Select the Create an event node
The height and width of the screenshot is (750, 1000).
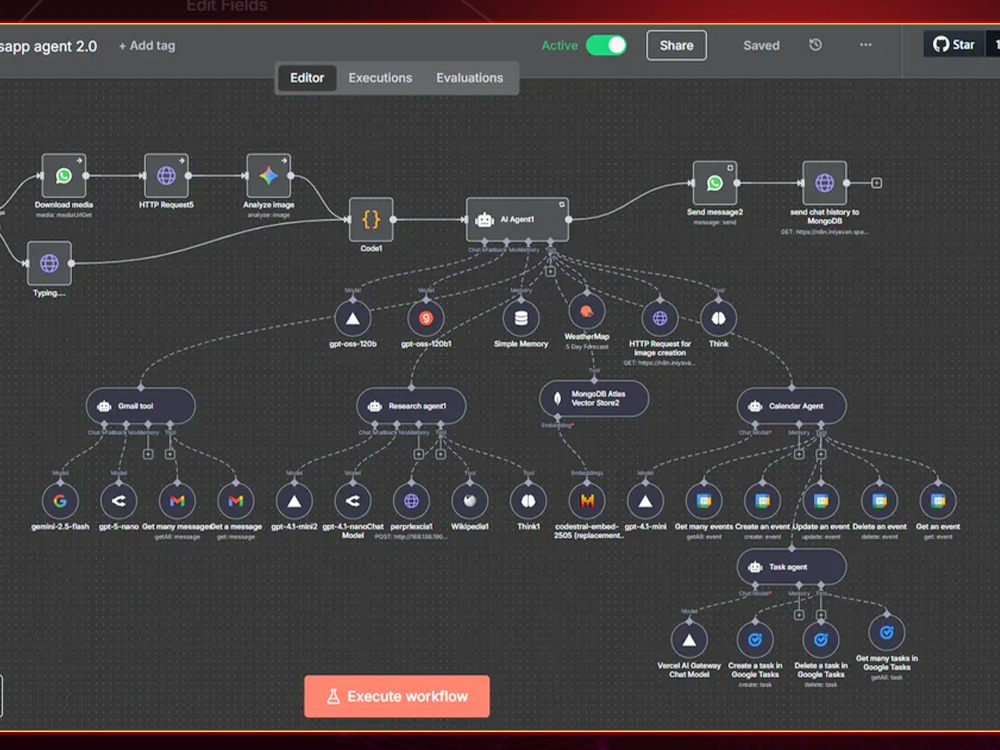763,501
